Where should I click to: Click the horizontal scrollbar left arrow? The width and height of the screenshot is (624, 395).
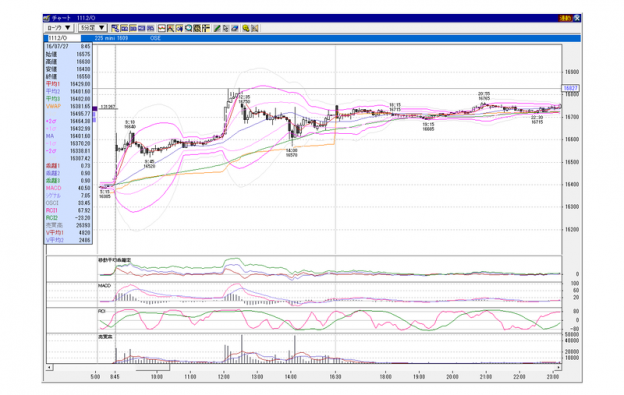(x=49, y=367)
